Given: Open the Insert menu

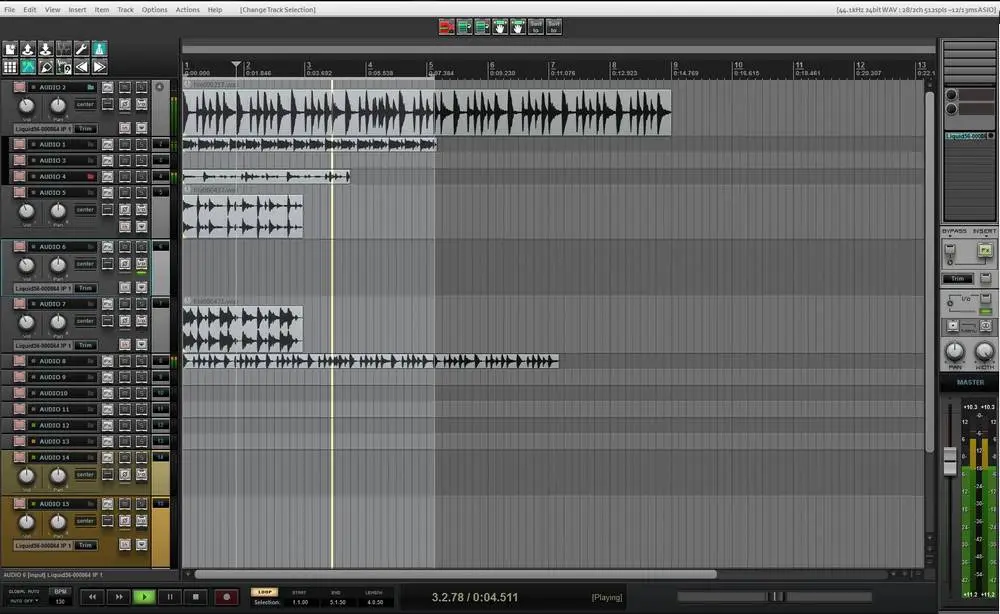Looking at the screenshot, I should [77, 10].
